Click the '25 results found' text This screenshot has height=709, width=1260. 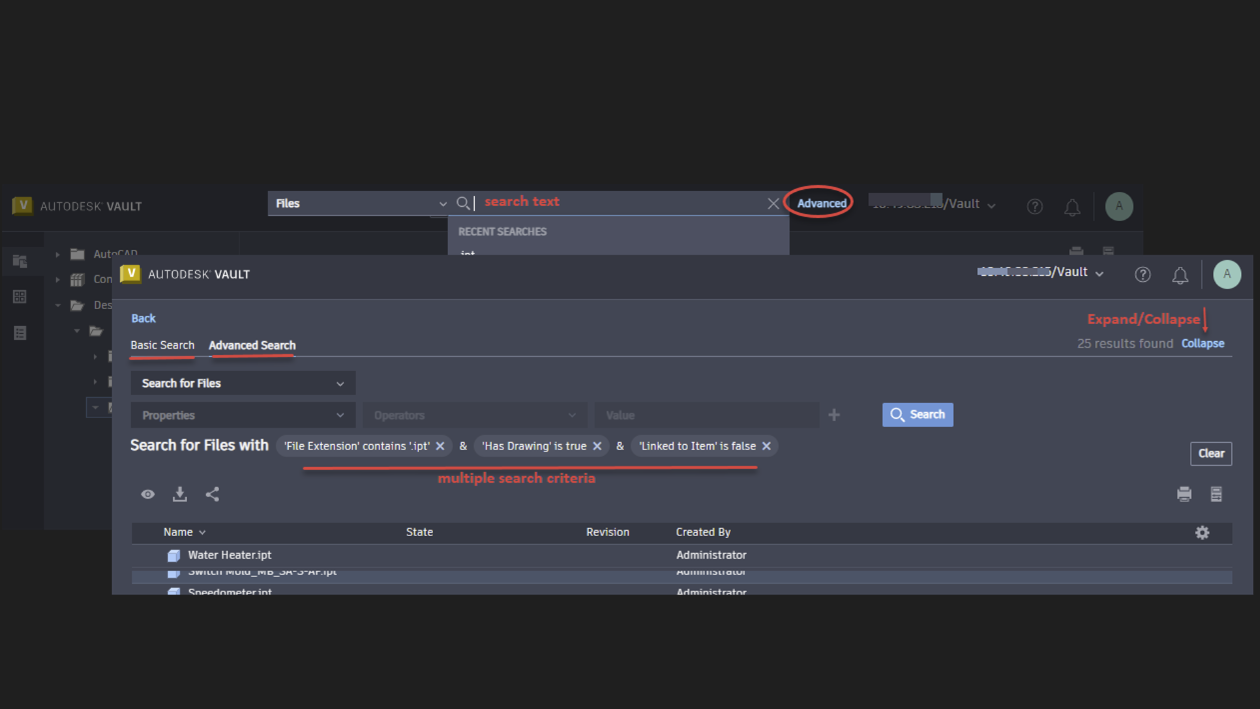tap(1125, 343)
